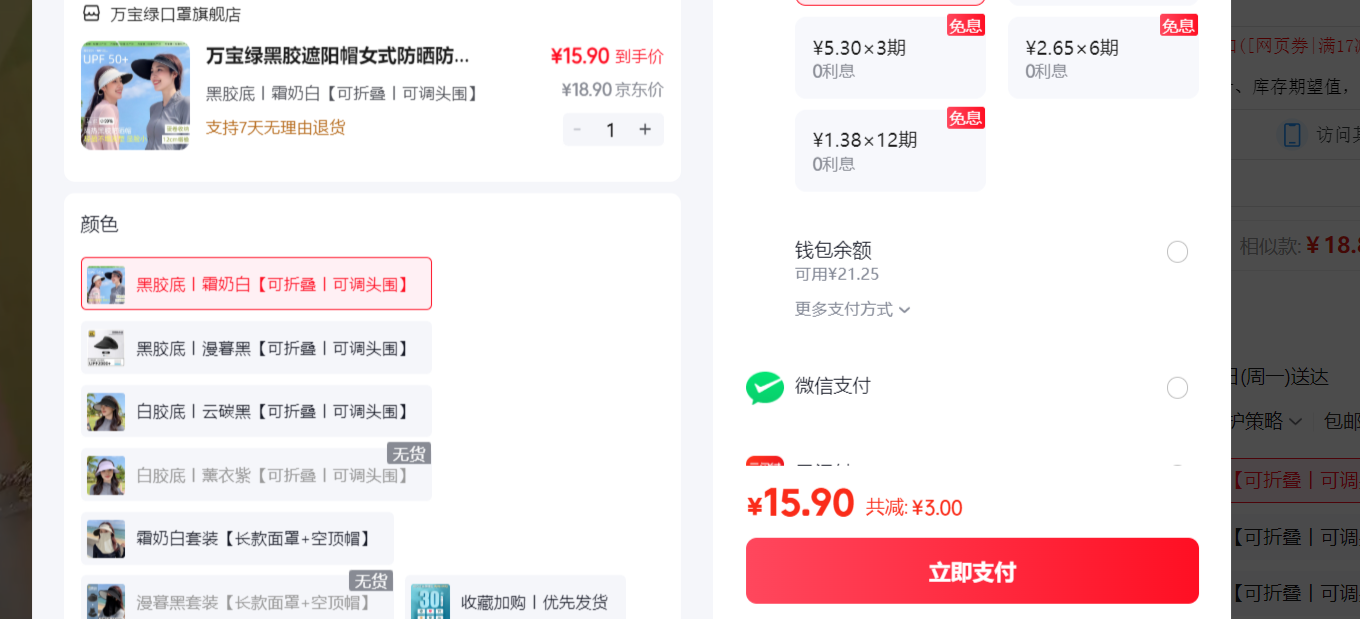Click the 立即支付 button
The height and width of the screenshot is (619, 1360).
click(972, 571)
